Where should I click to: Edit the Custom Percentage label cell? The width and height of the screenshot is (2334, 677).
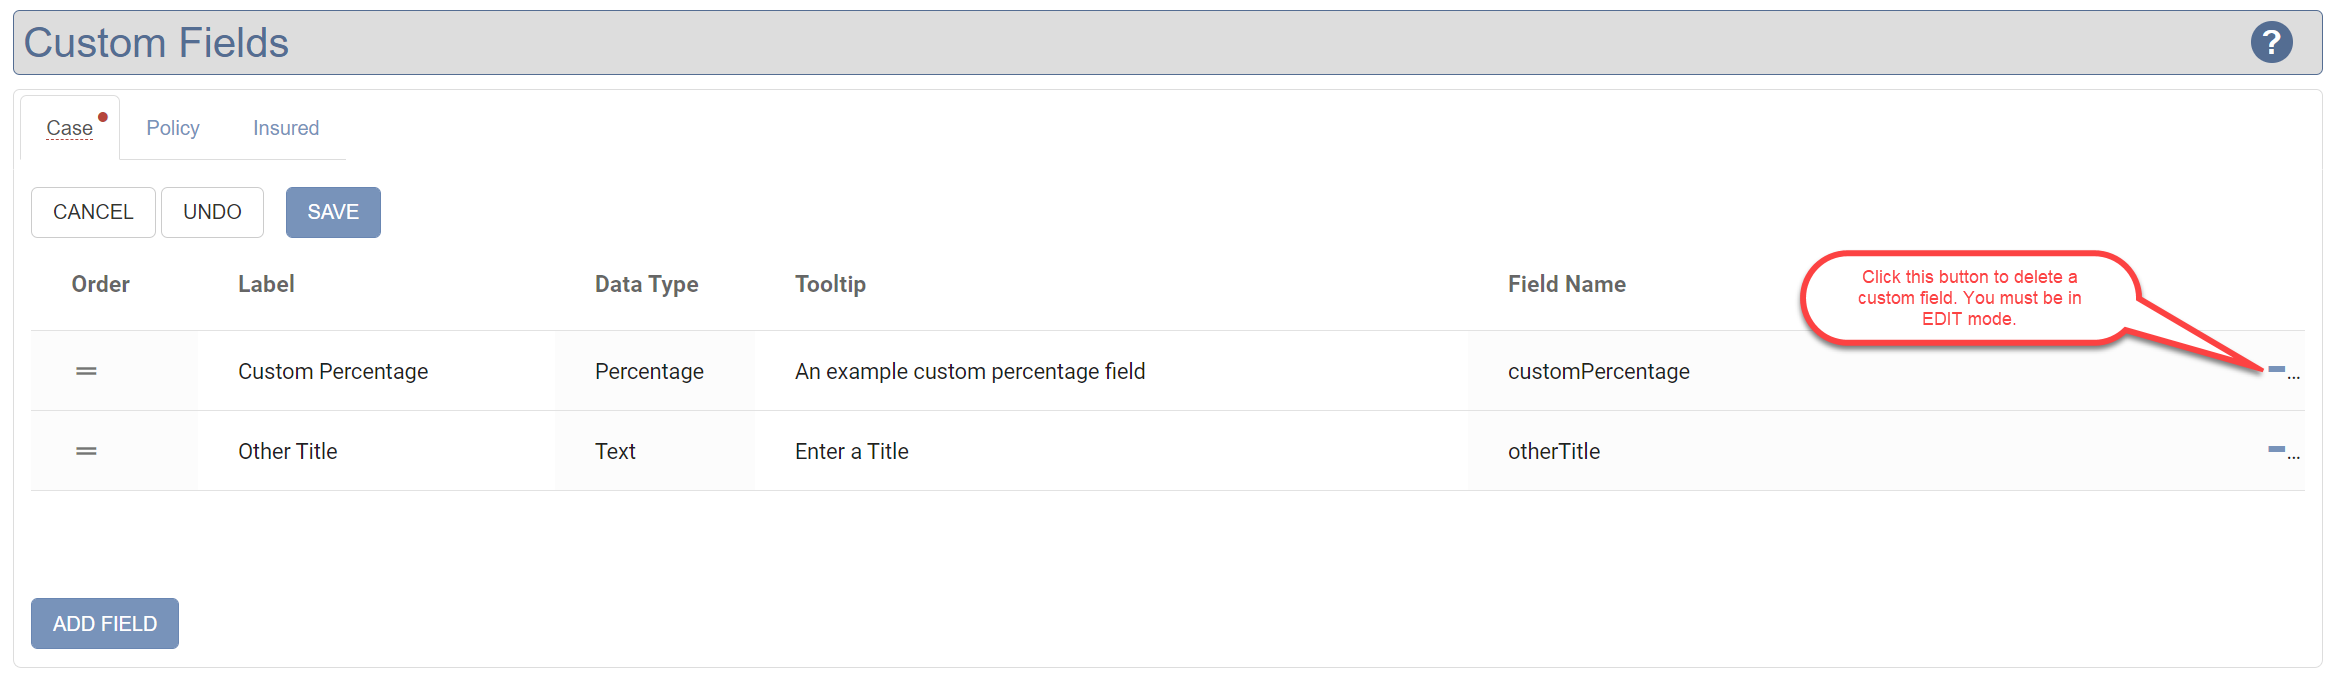[333, 371]
